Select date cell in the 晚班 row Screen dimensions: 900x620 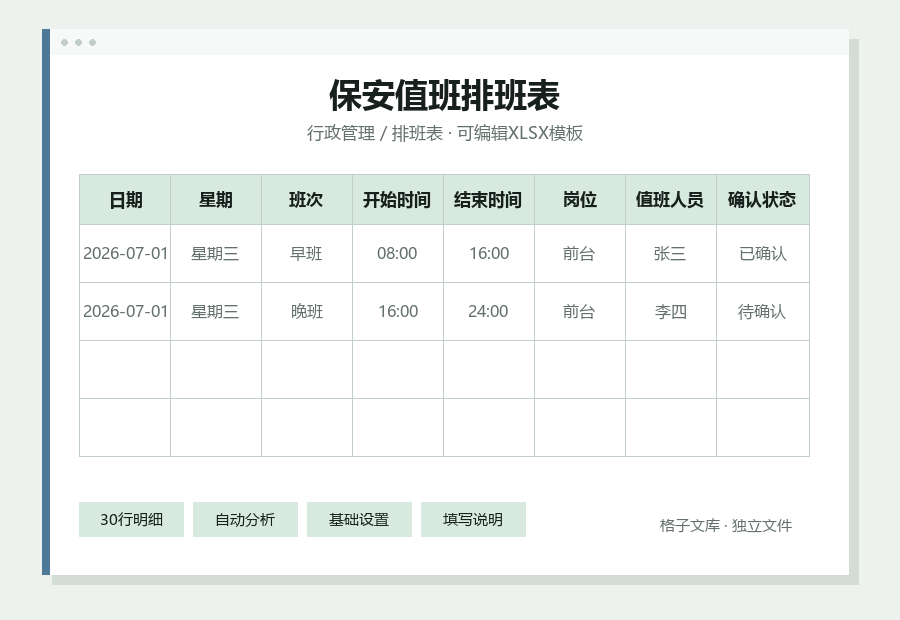pos(125,311)
